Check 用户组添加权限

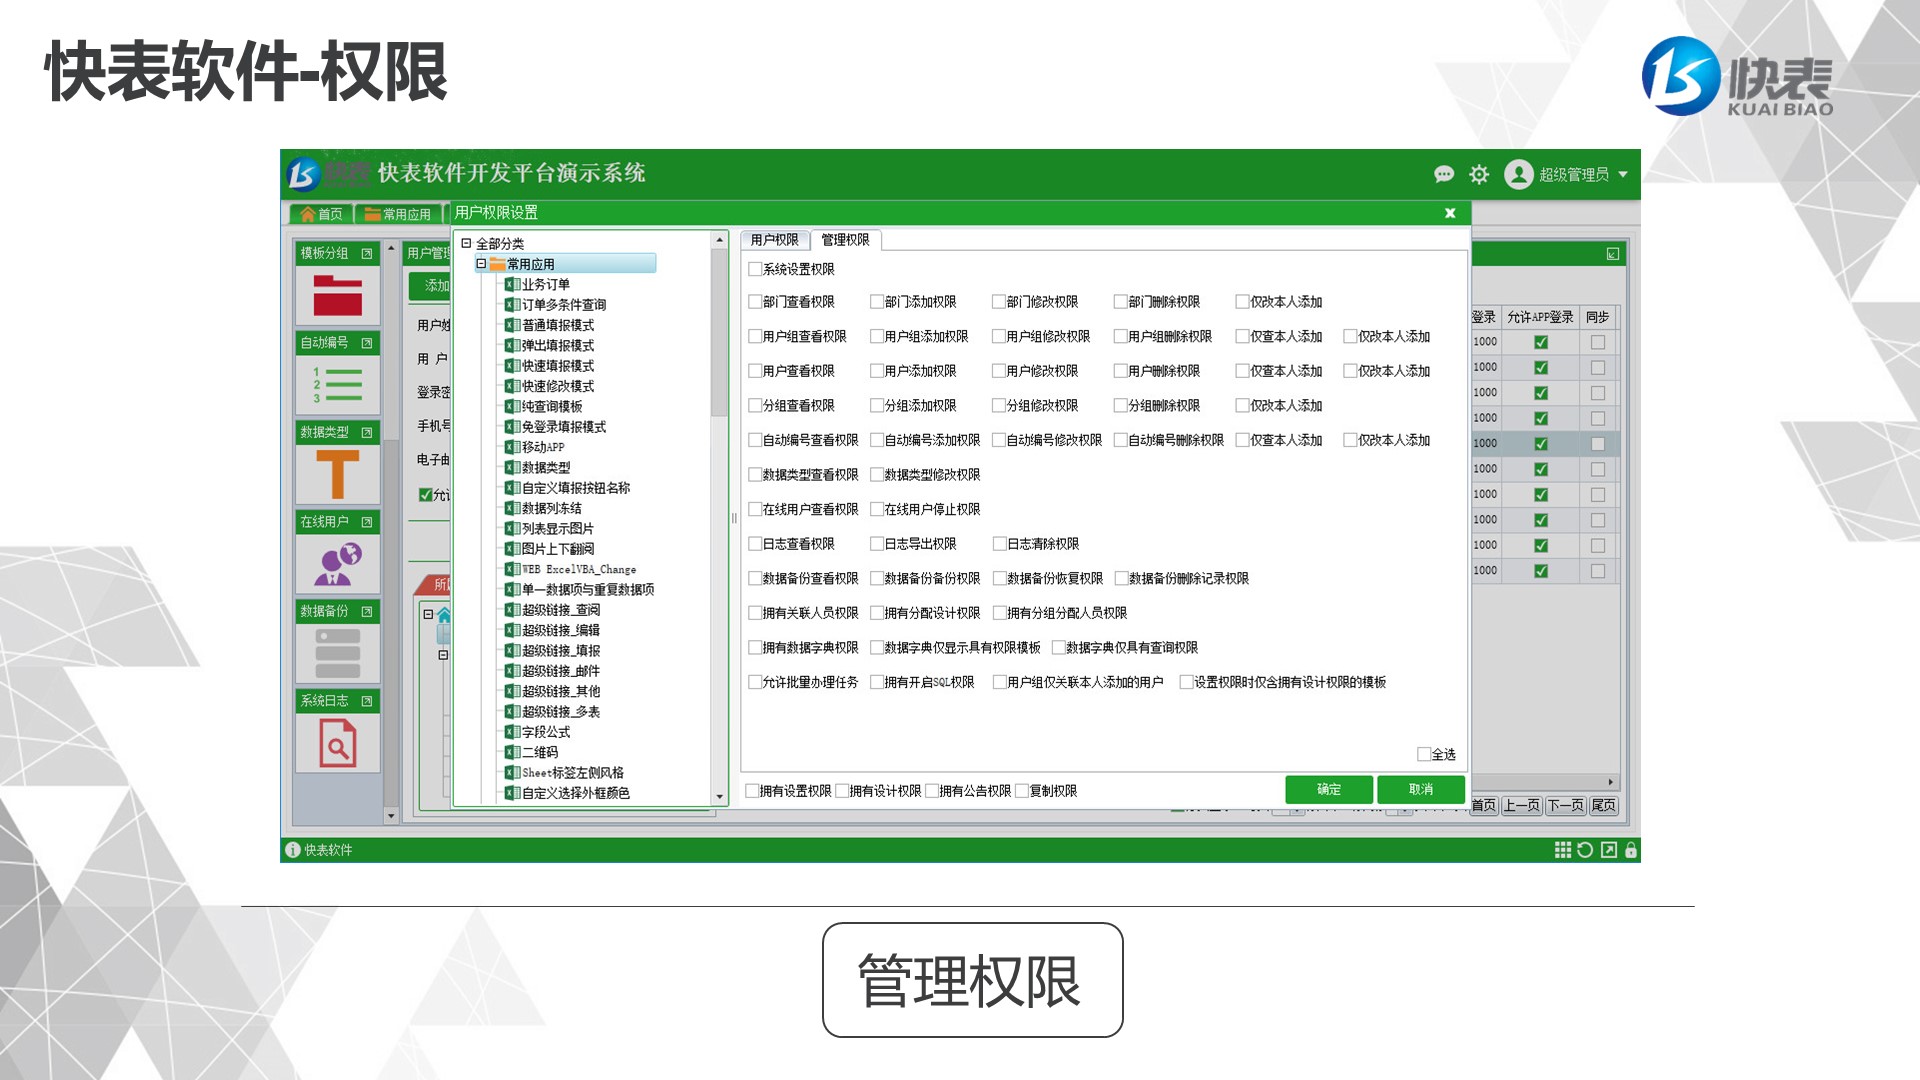pos(877,337)
